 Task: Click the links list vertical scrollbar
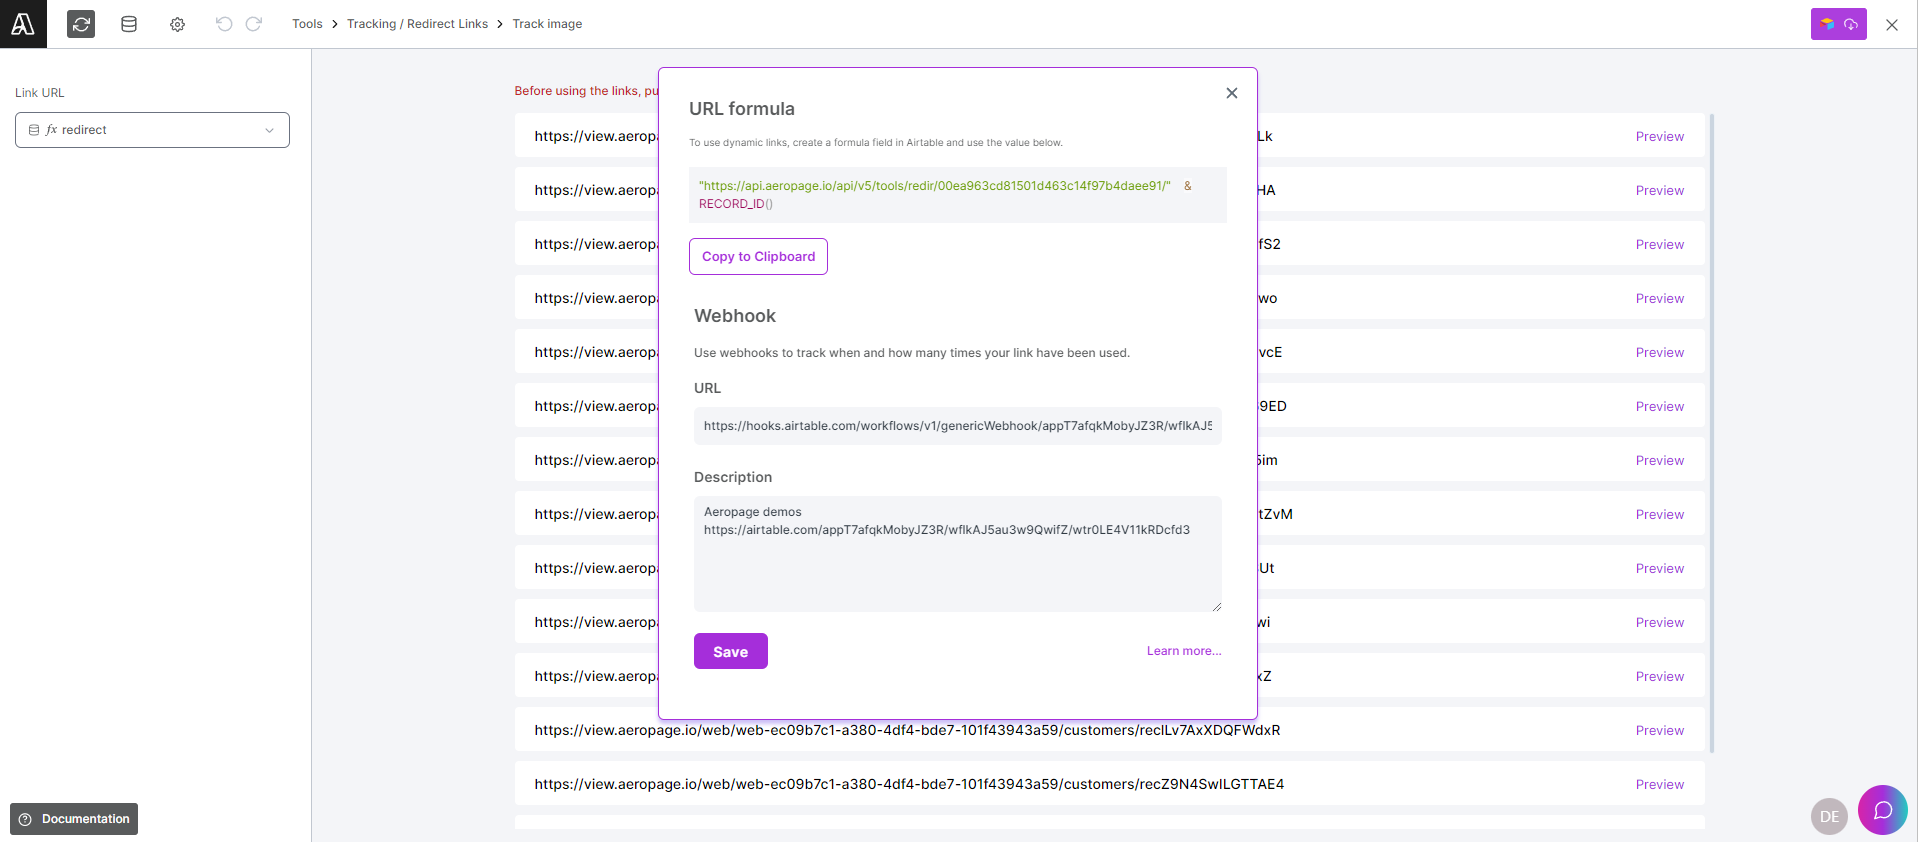click(1712, 432)
